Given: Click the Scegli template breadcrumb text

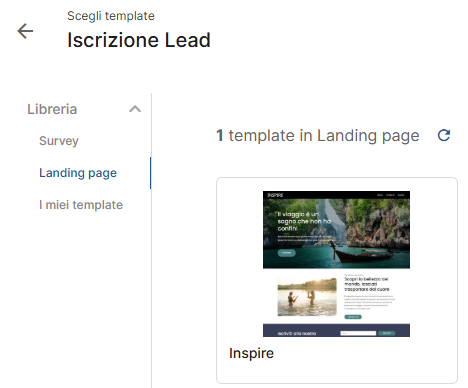Looking at the screenshot, I should coord(111,16).
